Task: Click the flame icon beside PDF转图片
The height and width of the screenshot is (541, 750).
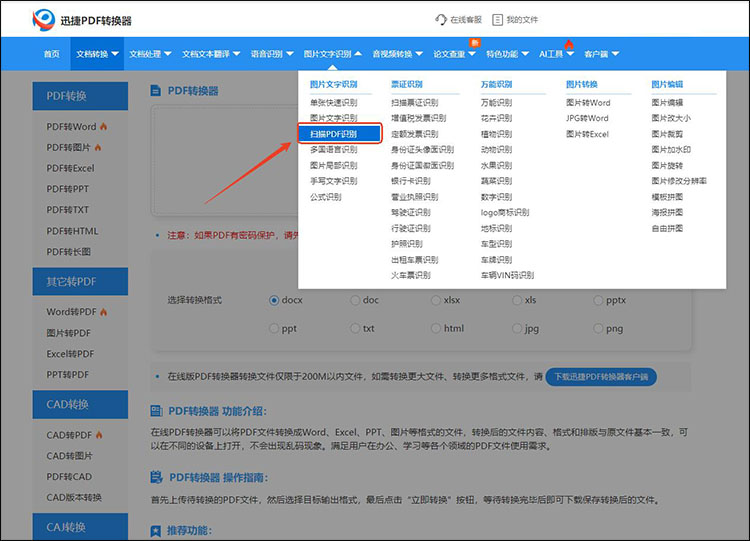Action: pyautogui.click(x=98, y=147)
